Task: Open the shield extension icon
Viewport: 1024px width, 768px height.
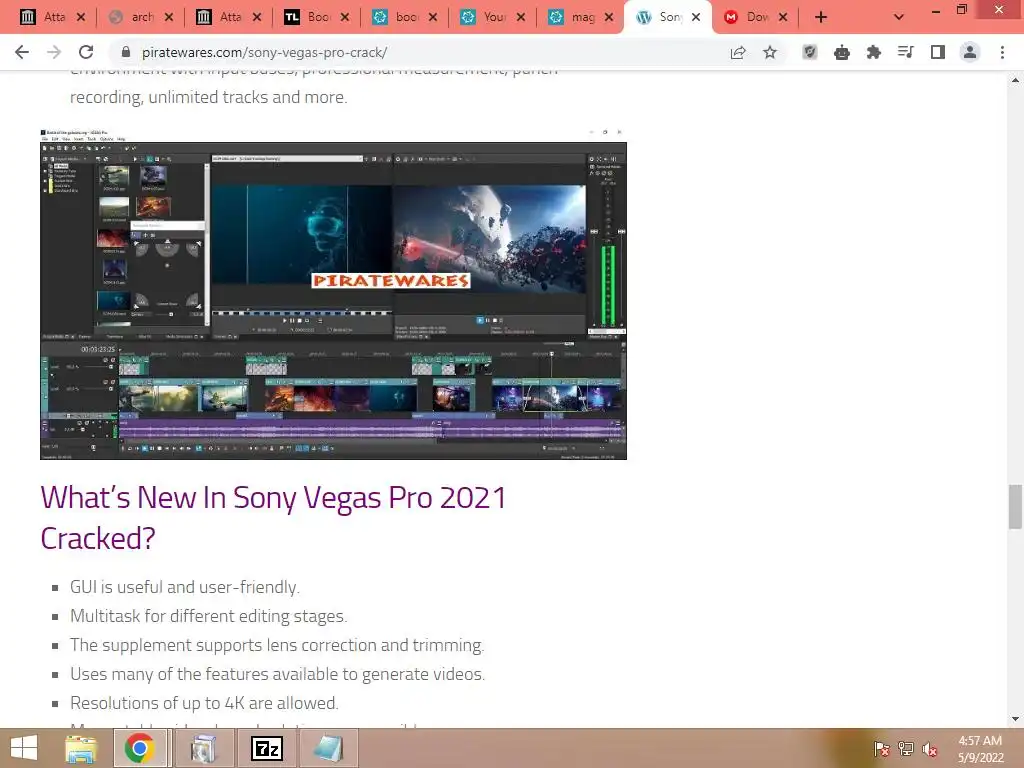Action: pos(810,52)
